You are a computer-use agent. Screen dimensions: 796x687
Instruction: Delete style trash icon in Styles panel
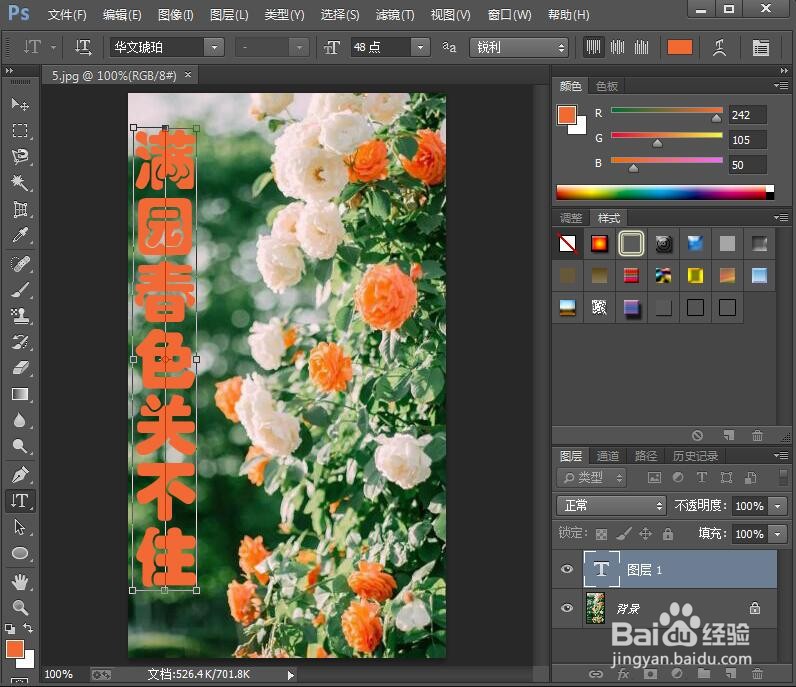pyautogui.click(x=757, y=436)
